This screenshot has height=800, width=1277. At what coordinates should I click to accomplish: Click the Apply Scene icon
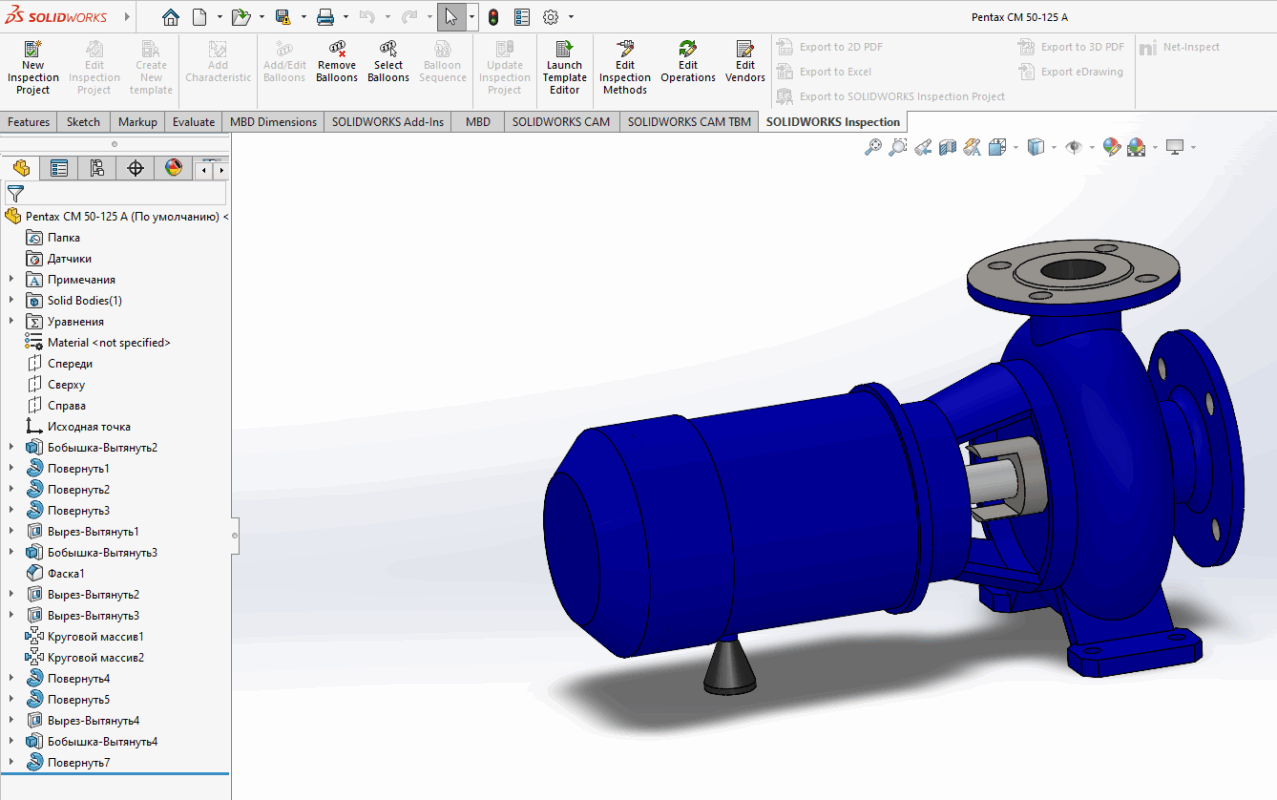[x=1136, y=147]
